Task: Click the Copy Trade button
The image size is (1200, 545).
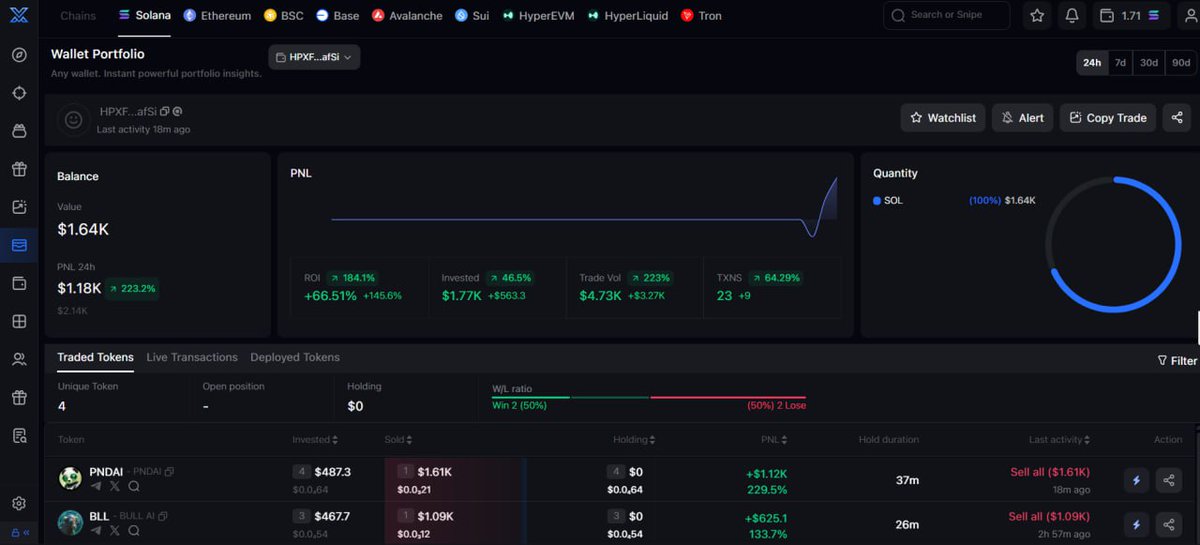Action: [1107, 118]
